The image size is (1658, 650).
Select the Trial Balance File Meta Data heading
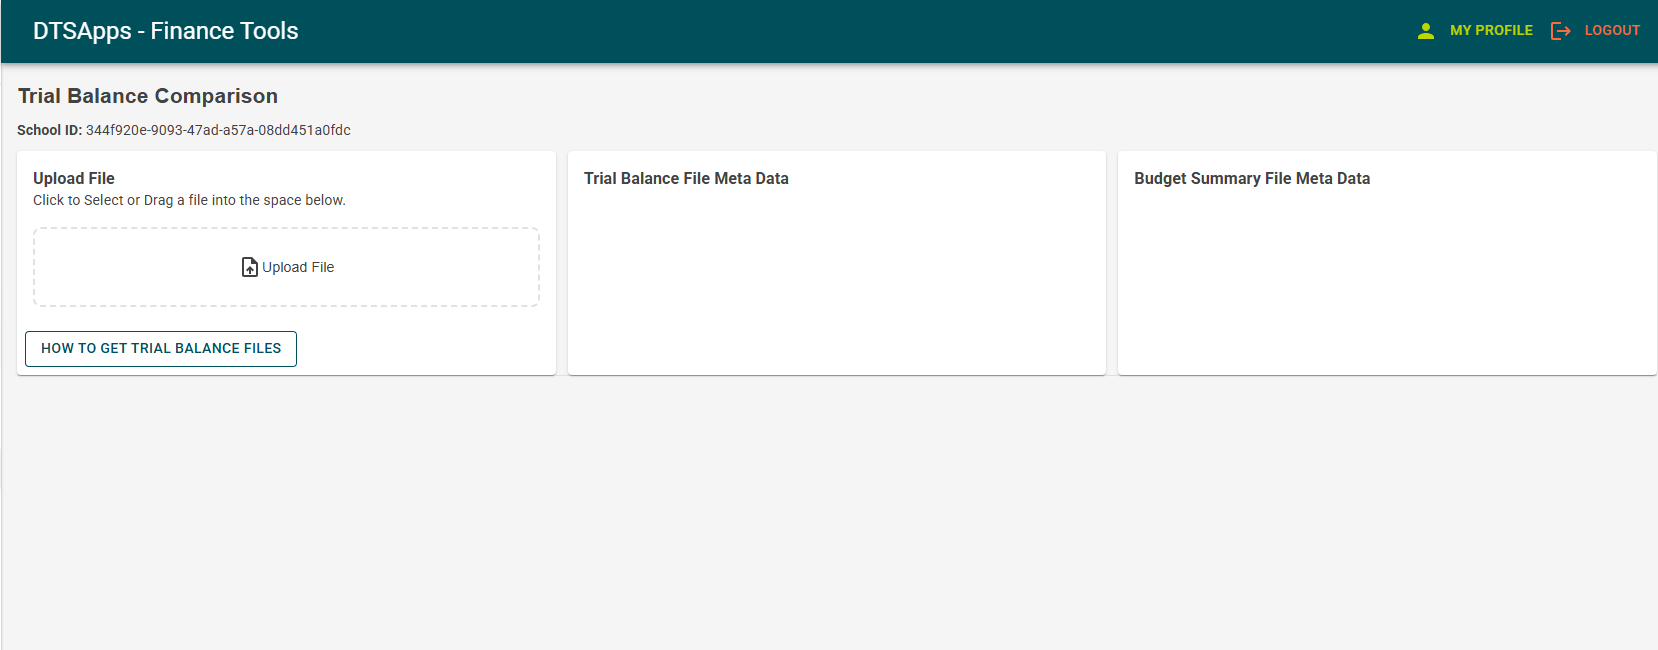(686, 178)
